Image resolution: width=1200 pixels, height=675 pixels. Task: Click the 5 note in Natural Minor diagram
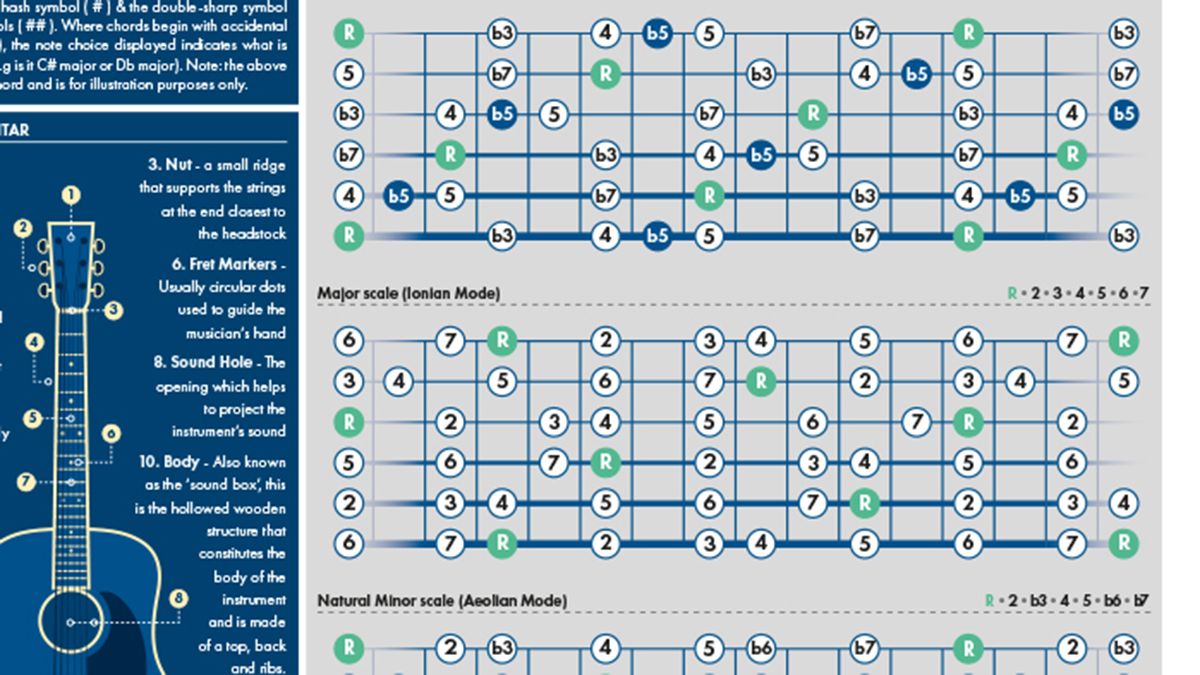[x=709, y=648]
